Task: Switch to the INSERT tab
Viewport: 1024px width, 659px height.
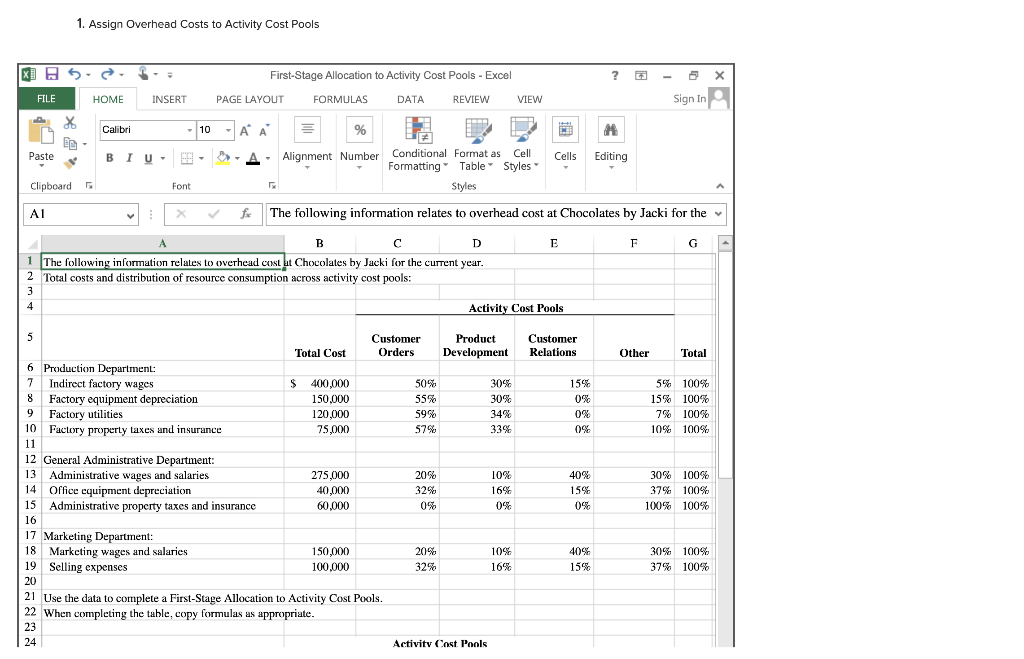Action: coord(169,99)
